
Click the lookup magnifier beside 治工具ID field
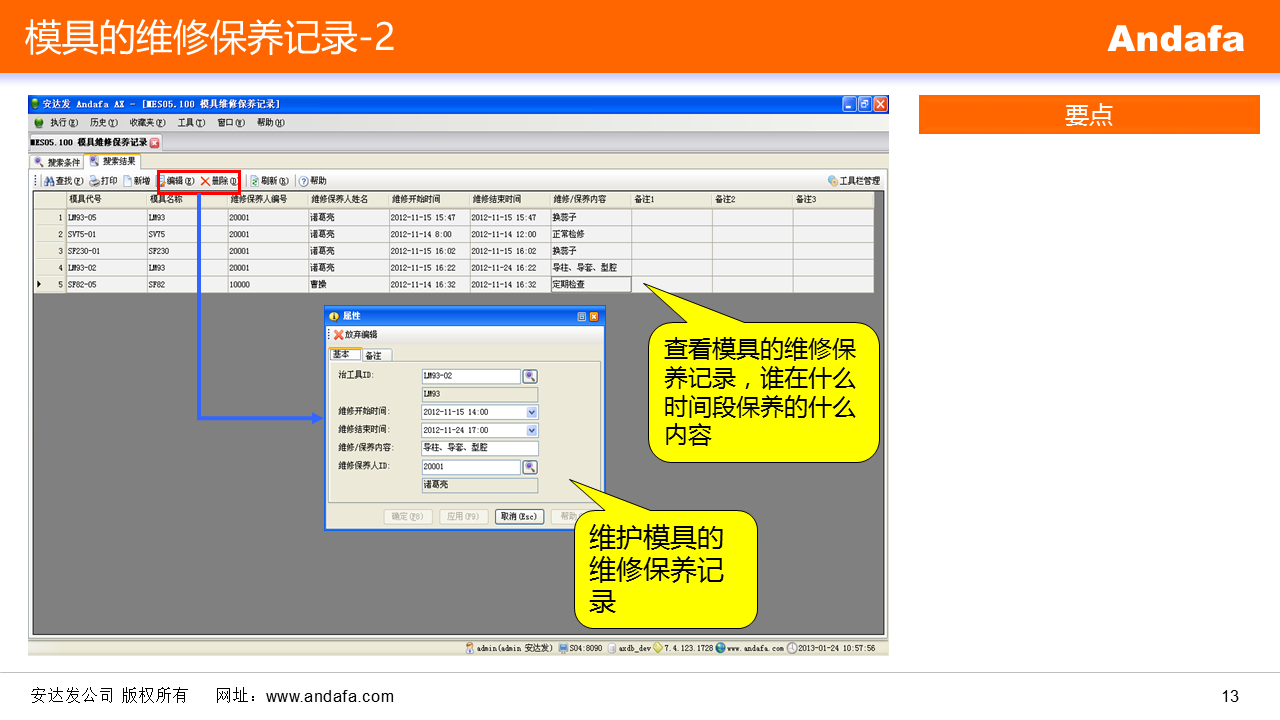click(530, 376)
